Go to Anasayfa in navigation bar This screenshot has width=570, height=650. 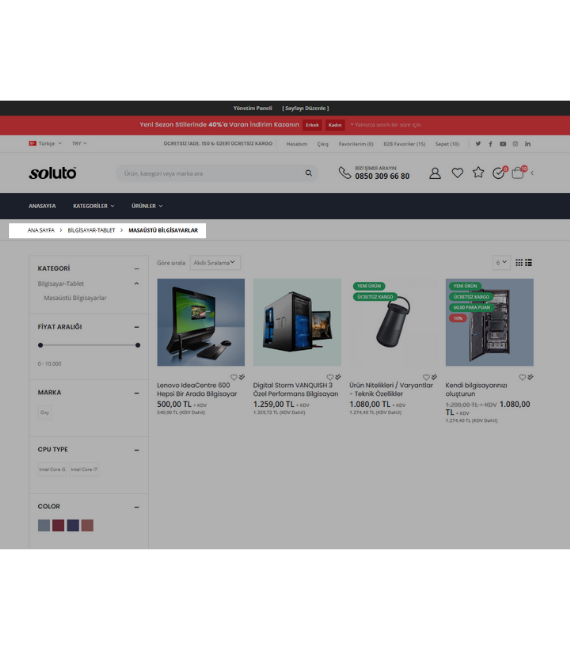(x=42, y=206)
